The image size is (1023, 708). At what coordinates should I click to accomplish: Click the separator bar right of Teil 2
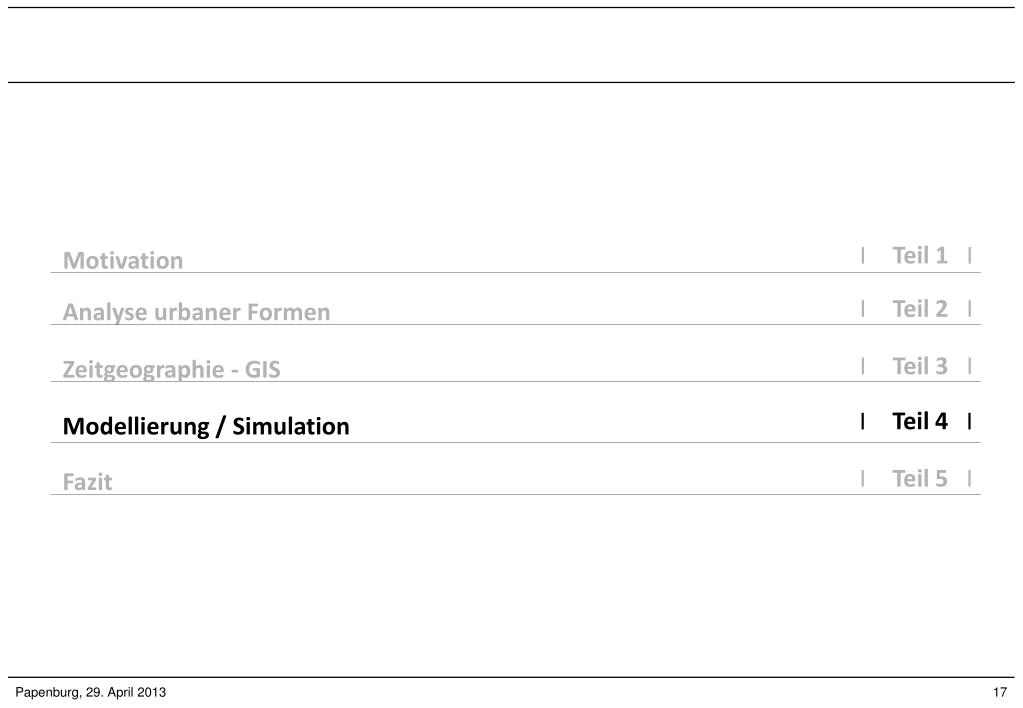pos(970,309)
